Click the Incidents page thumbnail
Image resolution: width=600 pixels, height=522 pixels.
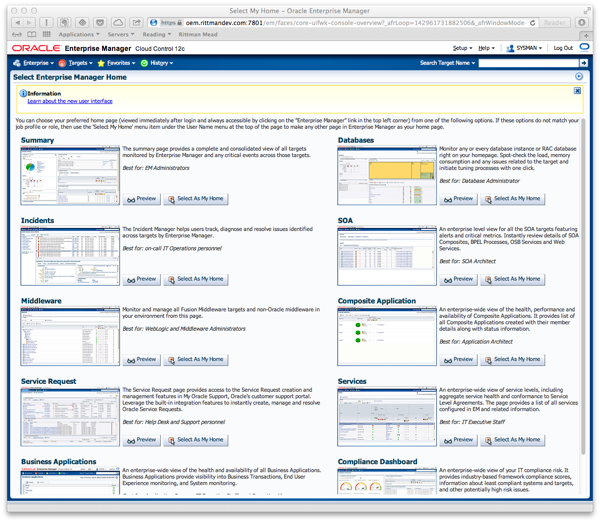(70, 256)
